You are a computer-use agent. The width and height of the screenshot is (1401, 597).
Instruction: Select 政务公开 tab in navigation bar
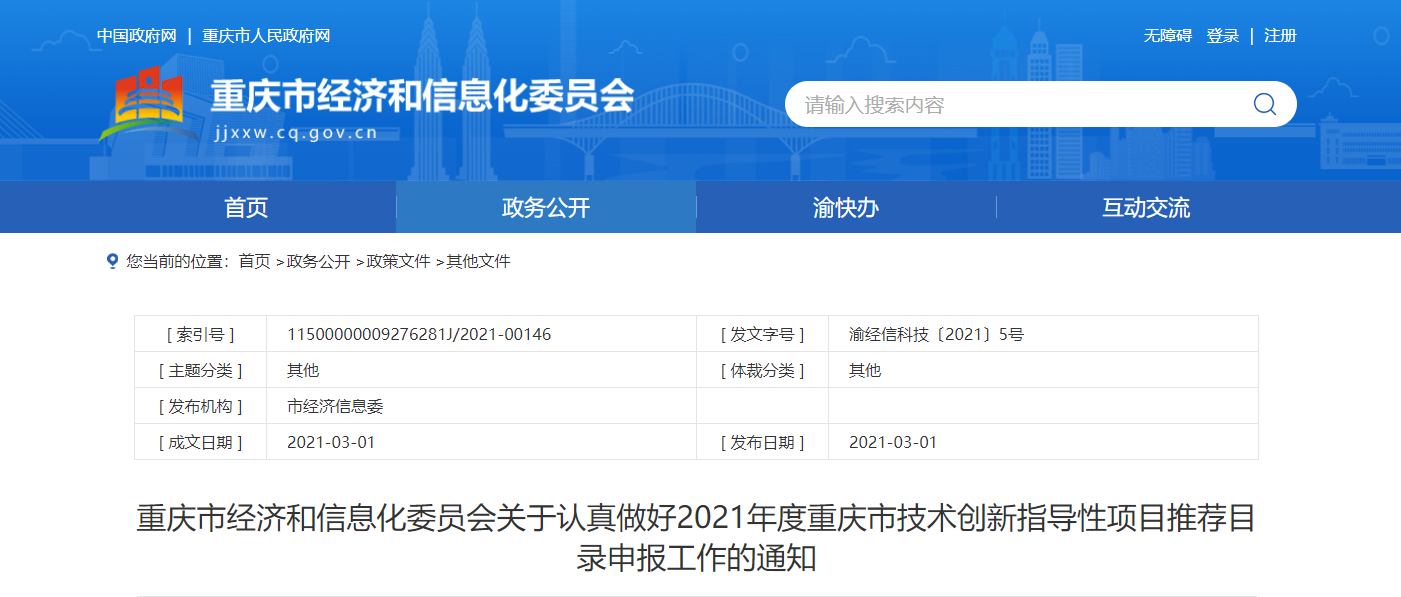546,207
